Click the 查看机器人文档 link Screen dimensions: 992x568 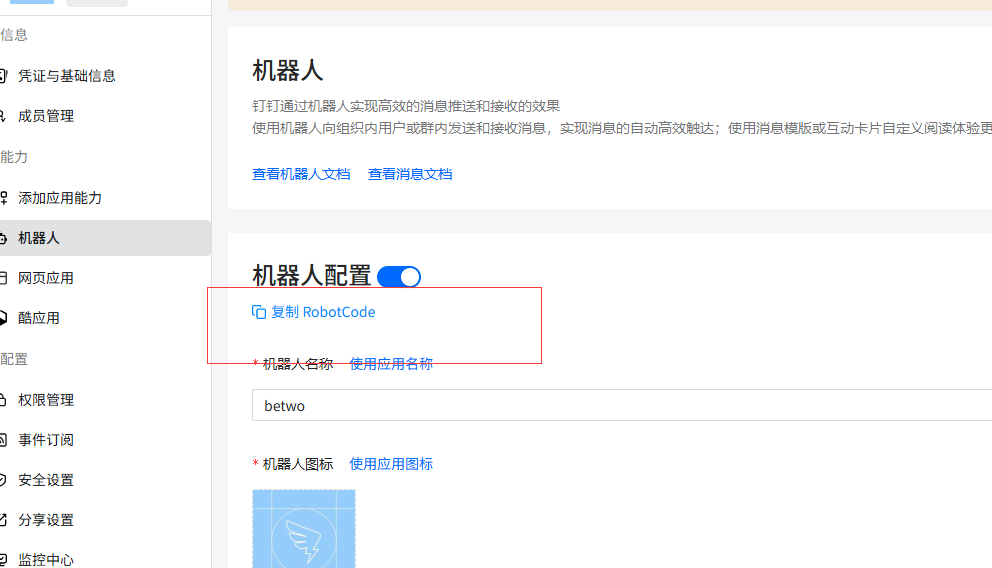click(x=301, y=174)
